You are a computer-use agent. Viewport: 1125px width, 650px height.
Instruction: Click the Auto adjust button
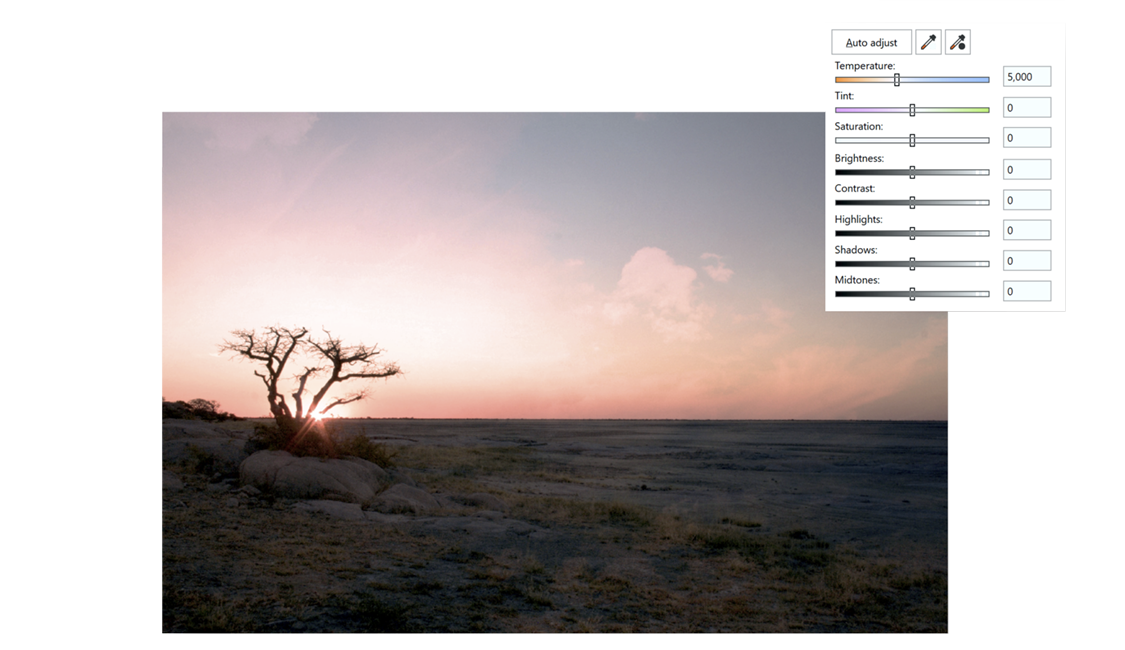[871, 42]
